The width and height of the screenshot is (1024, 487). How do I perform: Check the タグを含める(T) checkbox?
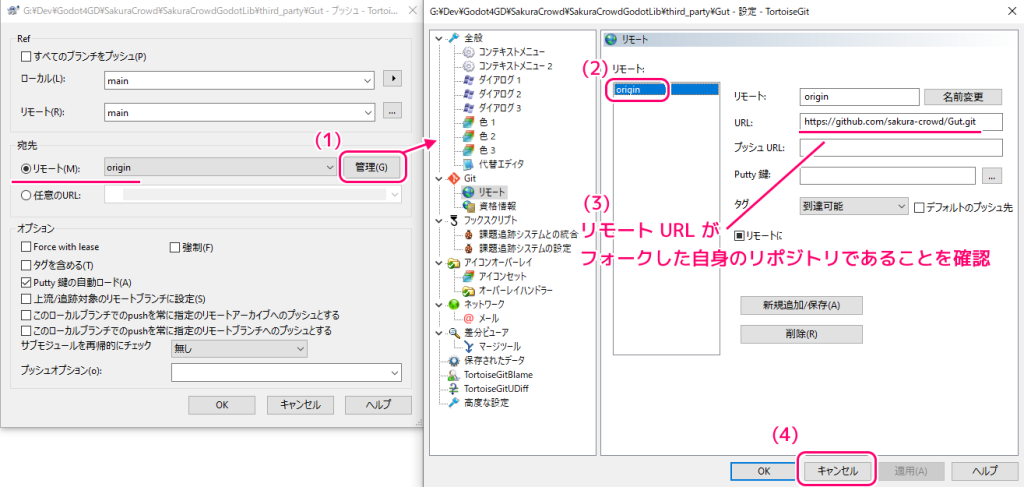(x=25, y=265)
